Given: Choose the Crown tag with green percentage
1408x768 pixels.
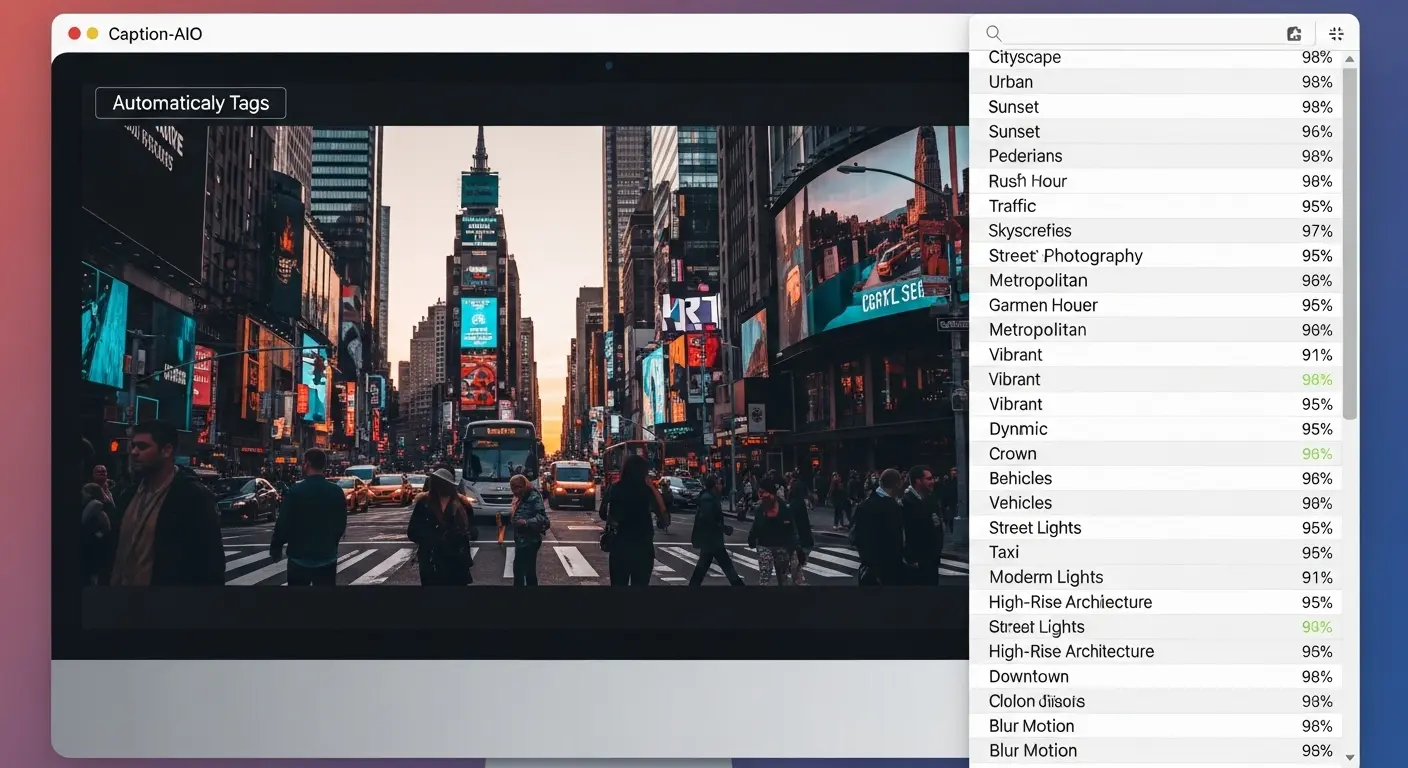Looking at the screenshot, I should [1013, 454].
